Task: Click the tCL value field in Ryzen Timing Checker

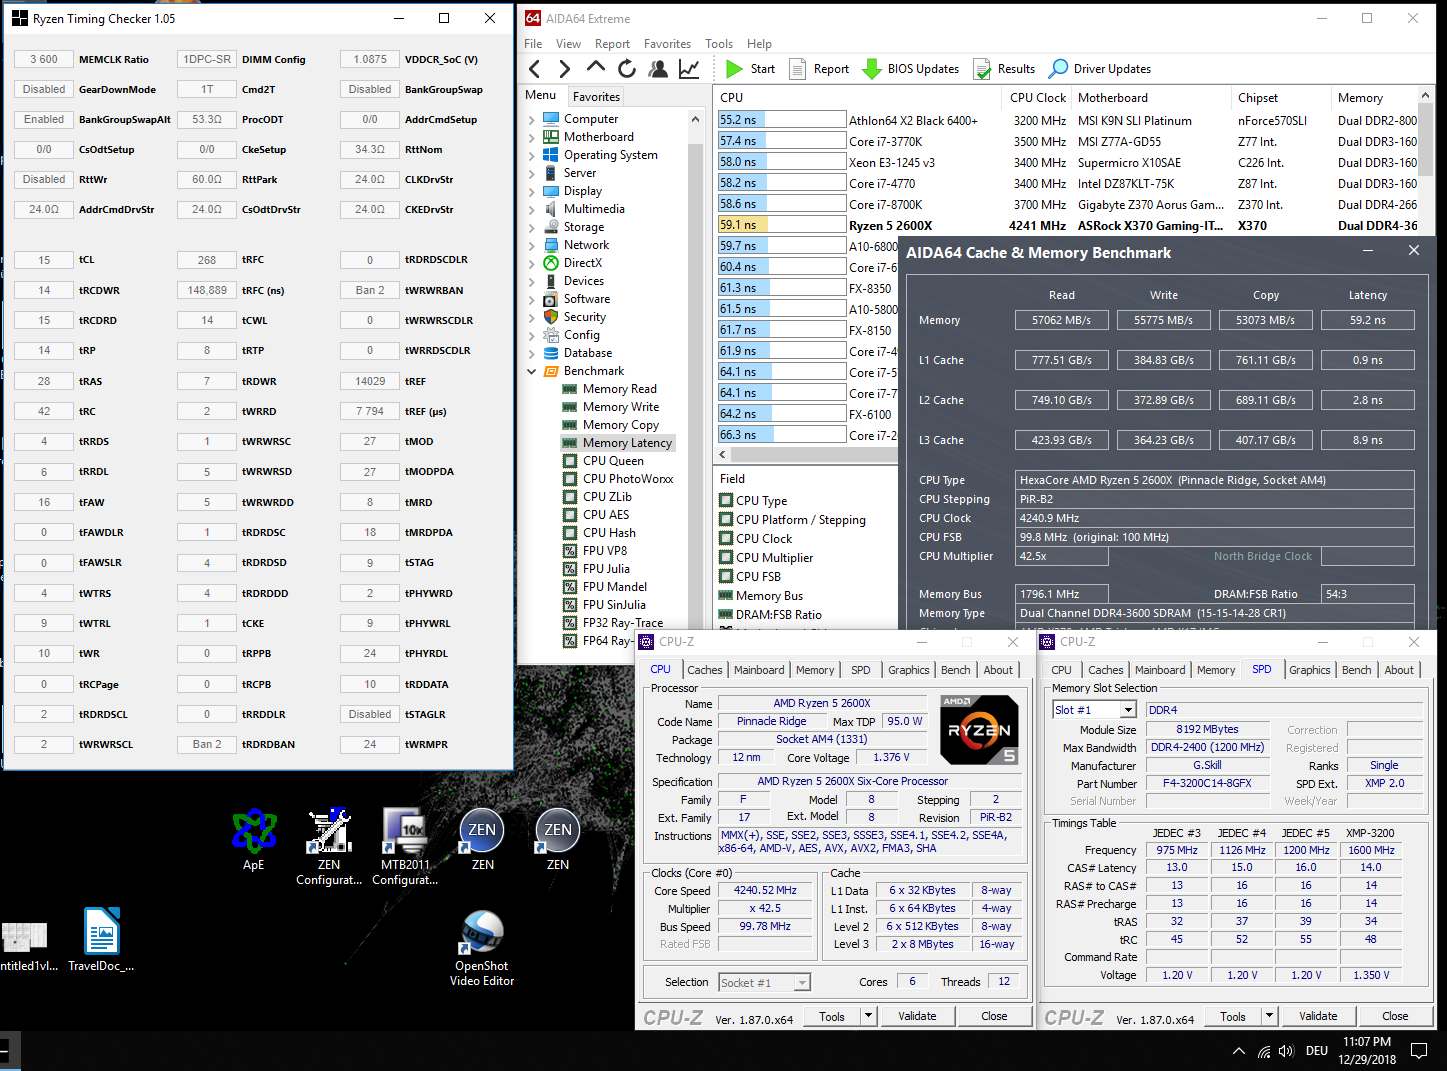Action: tap(44, 260)
